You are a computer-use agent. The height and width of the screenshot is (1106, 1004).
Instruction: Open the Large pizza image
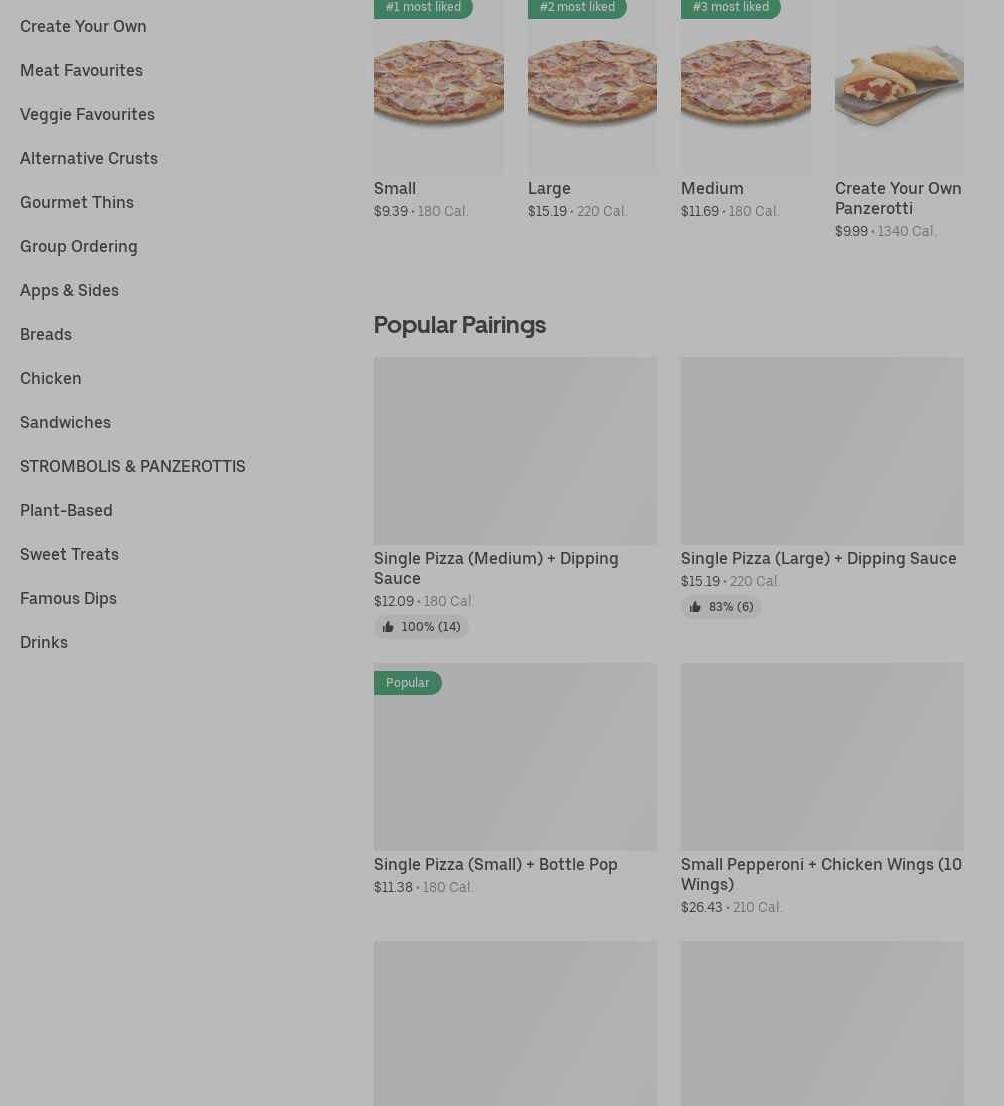tap(592, 87)
